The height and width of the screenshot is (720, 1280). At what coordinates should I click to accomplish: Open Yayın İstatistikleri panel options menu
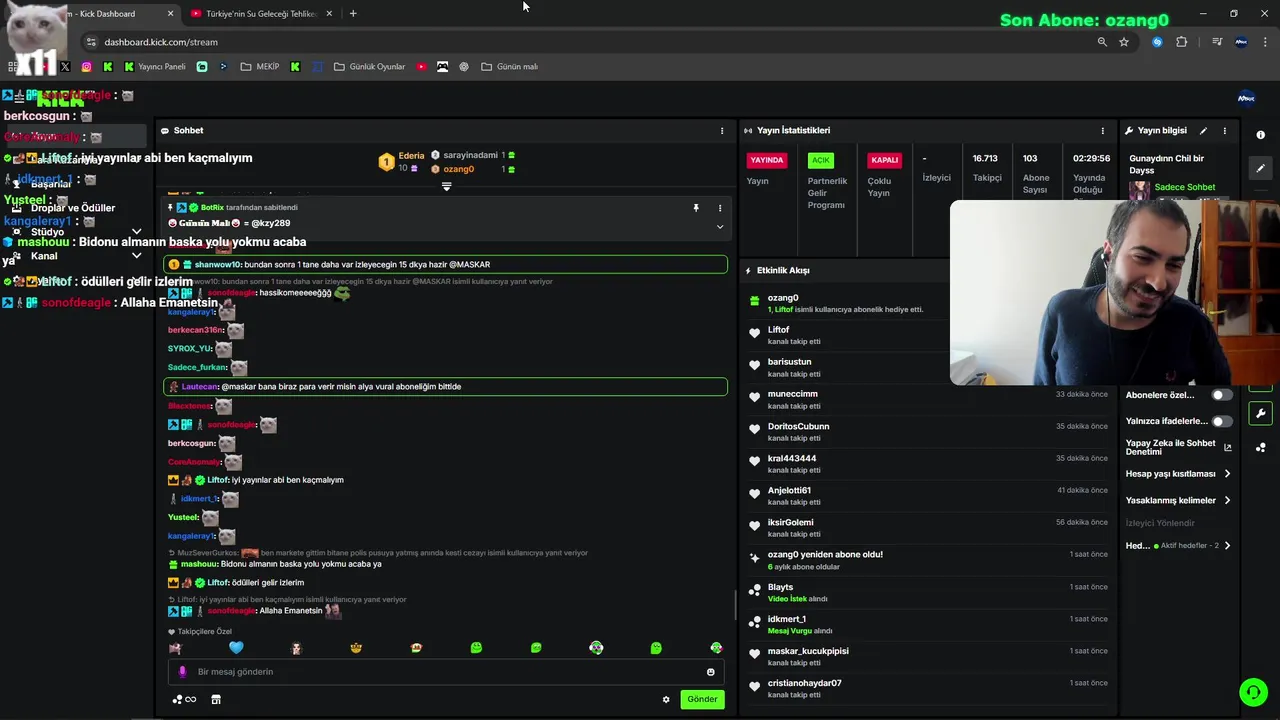pyautogui.click(x=1103, y=131)
